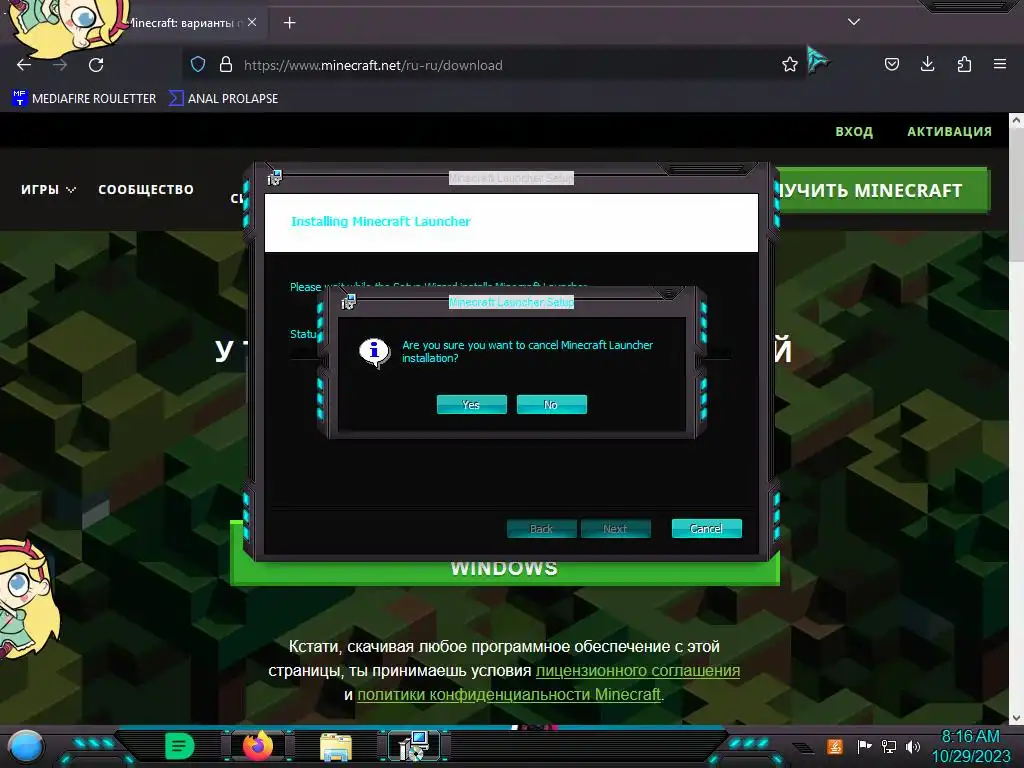The height and width of the screenshot is (768, 1024).
Task: Switch to the installer taskbar icon
Action: pos(415,746)
